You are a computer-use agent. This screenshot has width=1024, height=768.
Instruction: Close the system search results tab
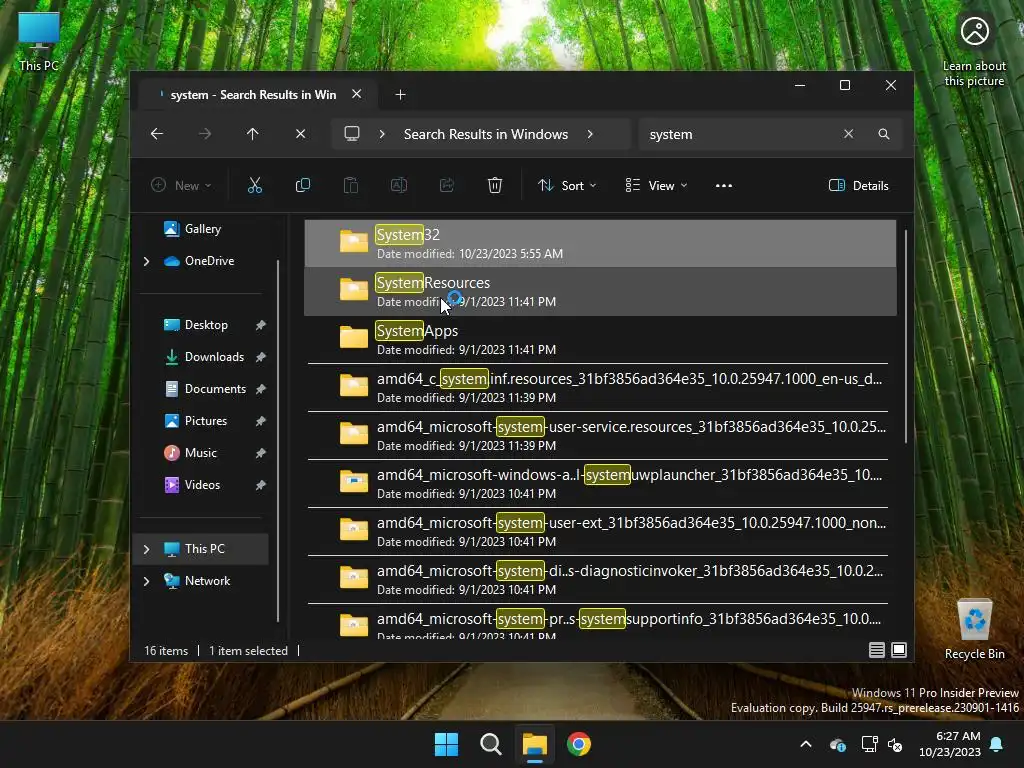click(357, 94)
